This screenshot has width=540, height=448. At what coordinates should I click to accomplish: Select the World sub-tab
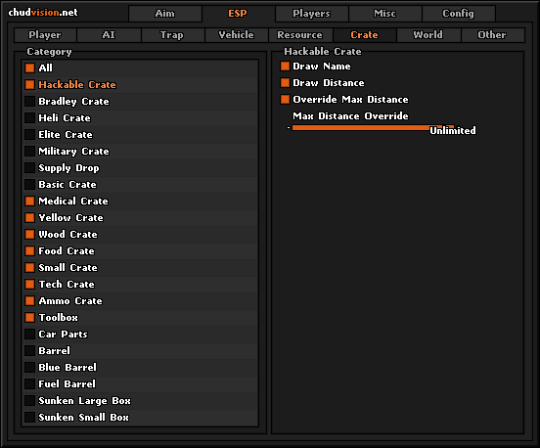click(x=428, y=35)
